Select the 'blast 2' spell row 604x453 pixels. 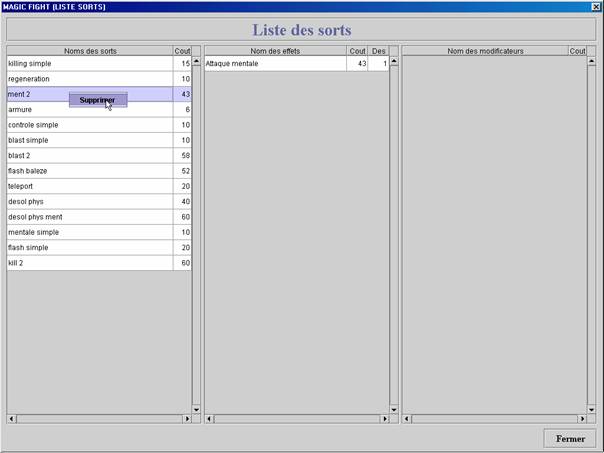click(99, 156)
